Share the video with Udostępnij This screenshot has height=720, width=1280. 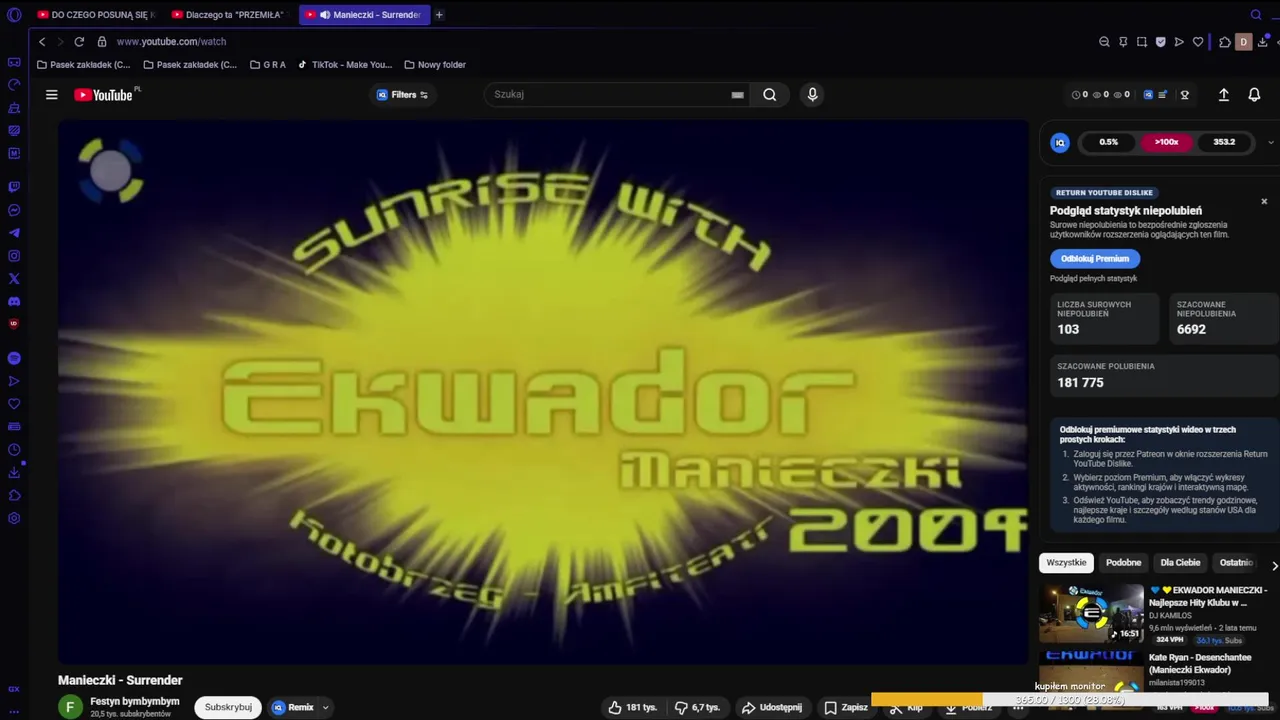point(771,707)
